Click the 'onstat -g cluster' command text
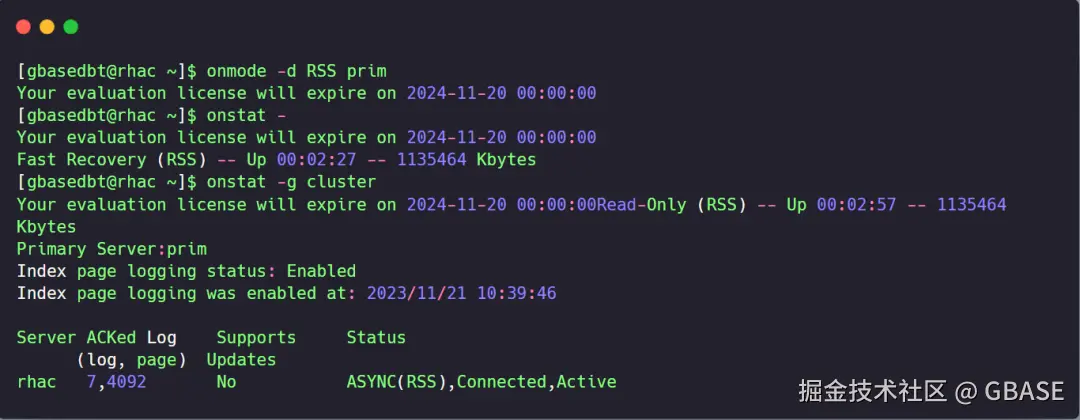The width and height of the screenshot is (1080, 420). [x=291, y=182]
